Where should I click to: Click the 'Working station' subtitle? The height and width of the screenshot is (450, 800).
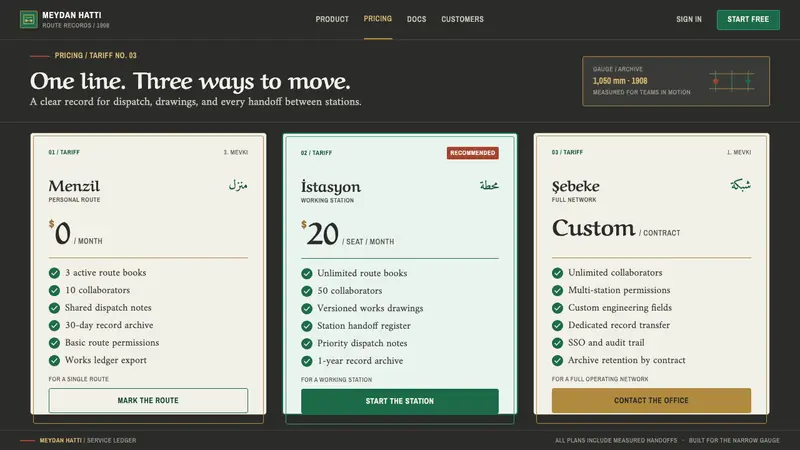tap(327, 201)
